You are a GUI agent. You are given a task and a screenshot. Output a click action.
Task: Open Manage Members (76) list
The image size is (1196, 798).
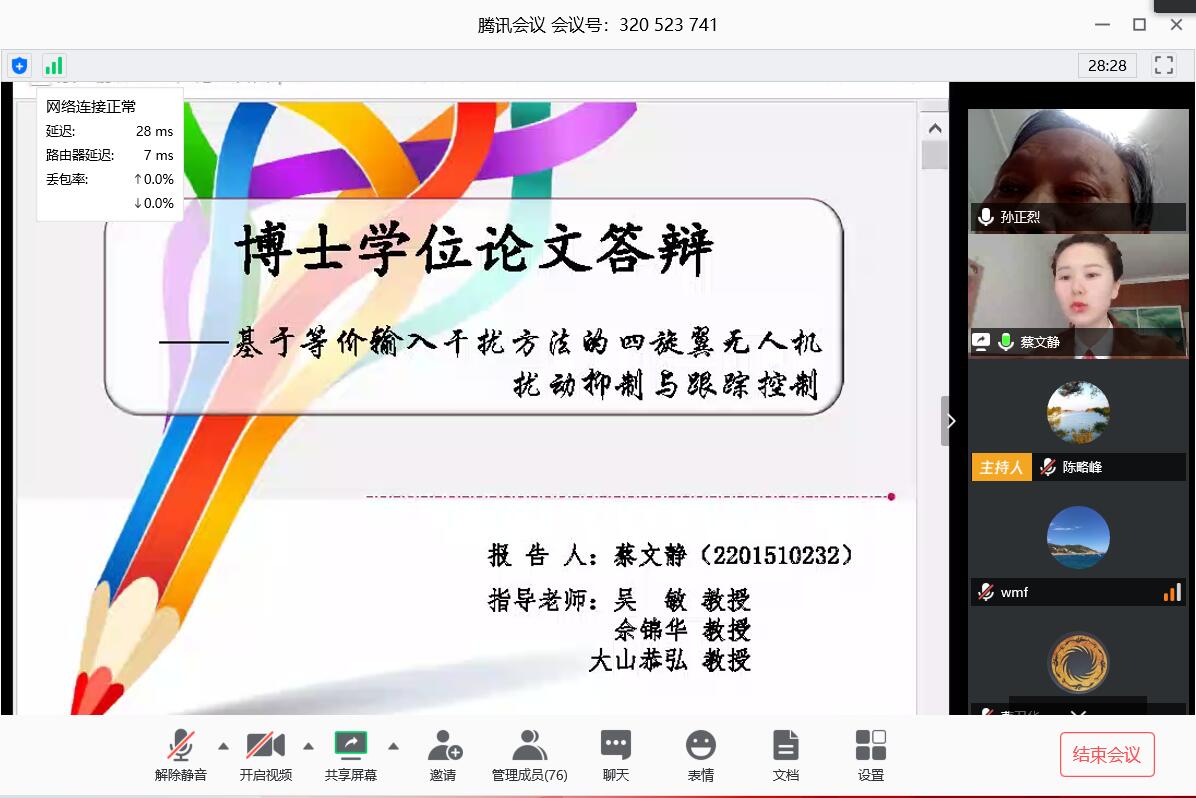point(529,755)
